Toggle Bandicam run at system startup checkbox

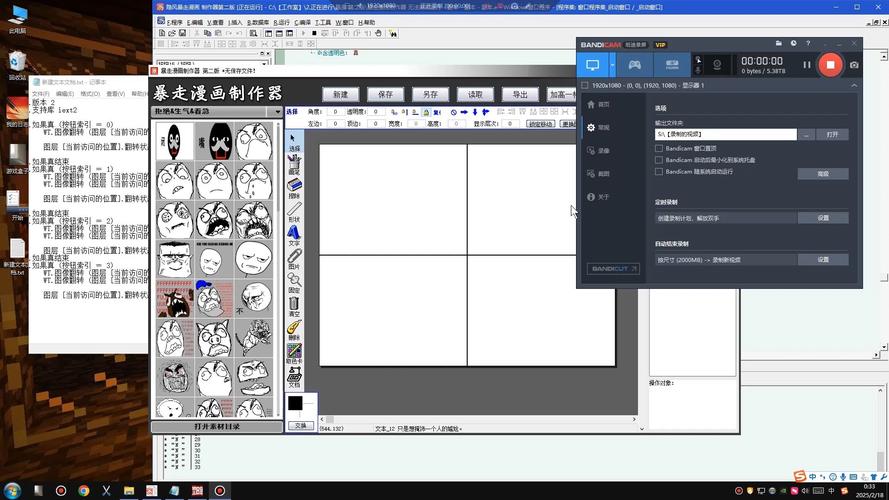[659, 172]
